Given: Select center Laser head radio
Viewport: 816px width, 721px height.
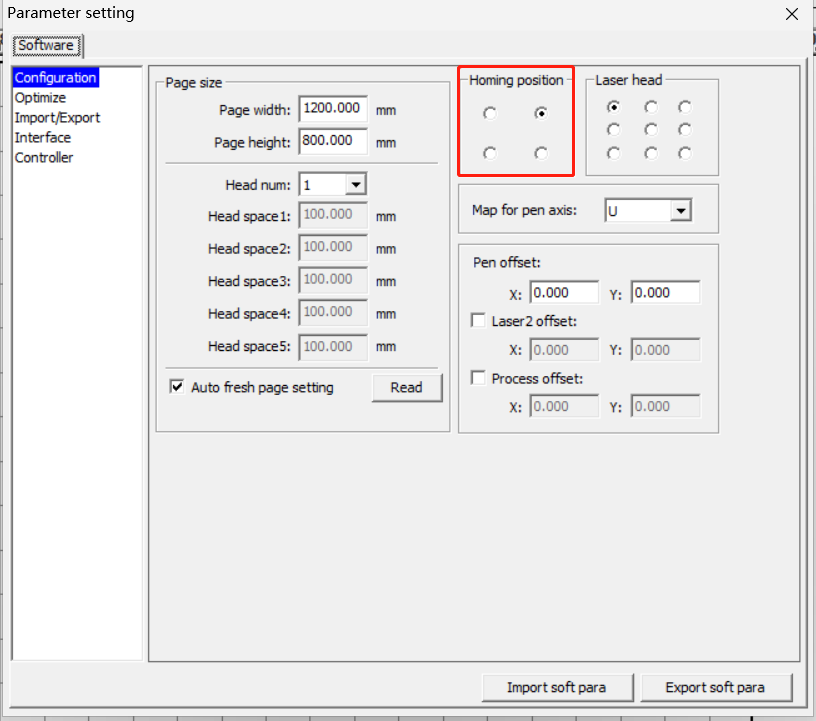Looking at the screenshot, I should point(651,129).
